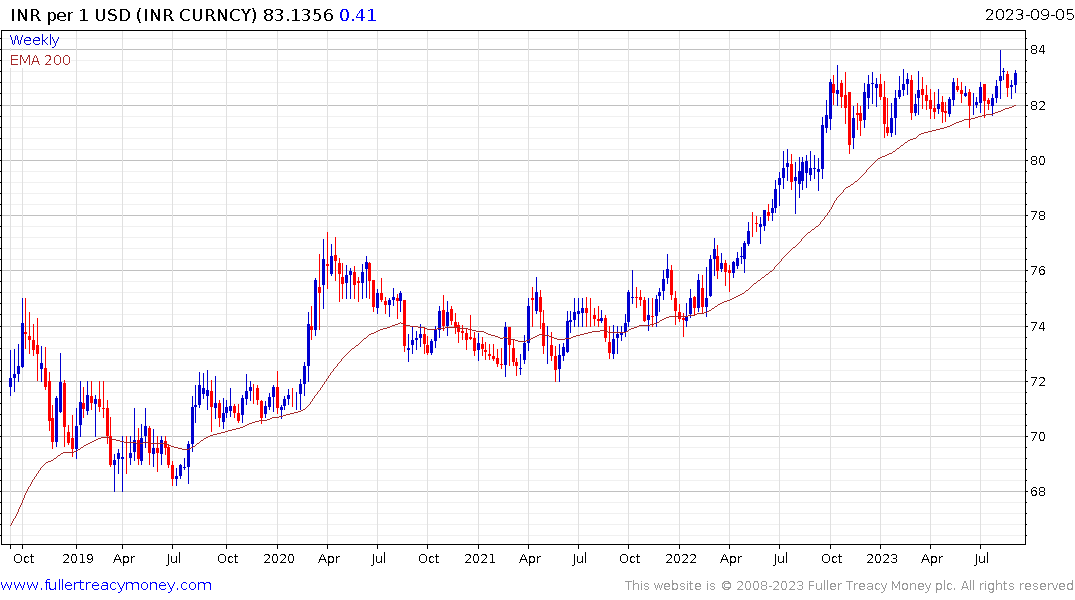Screen dimensions: 1075x600
Task: Select the "INR per 1 USD (INR CURNCY)" title
Action: pos(134,15)
